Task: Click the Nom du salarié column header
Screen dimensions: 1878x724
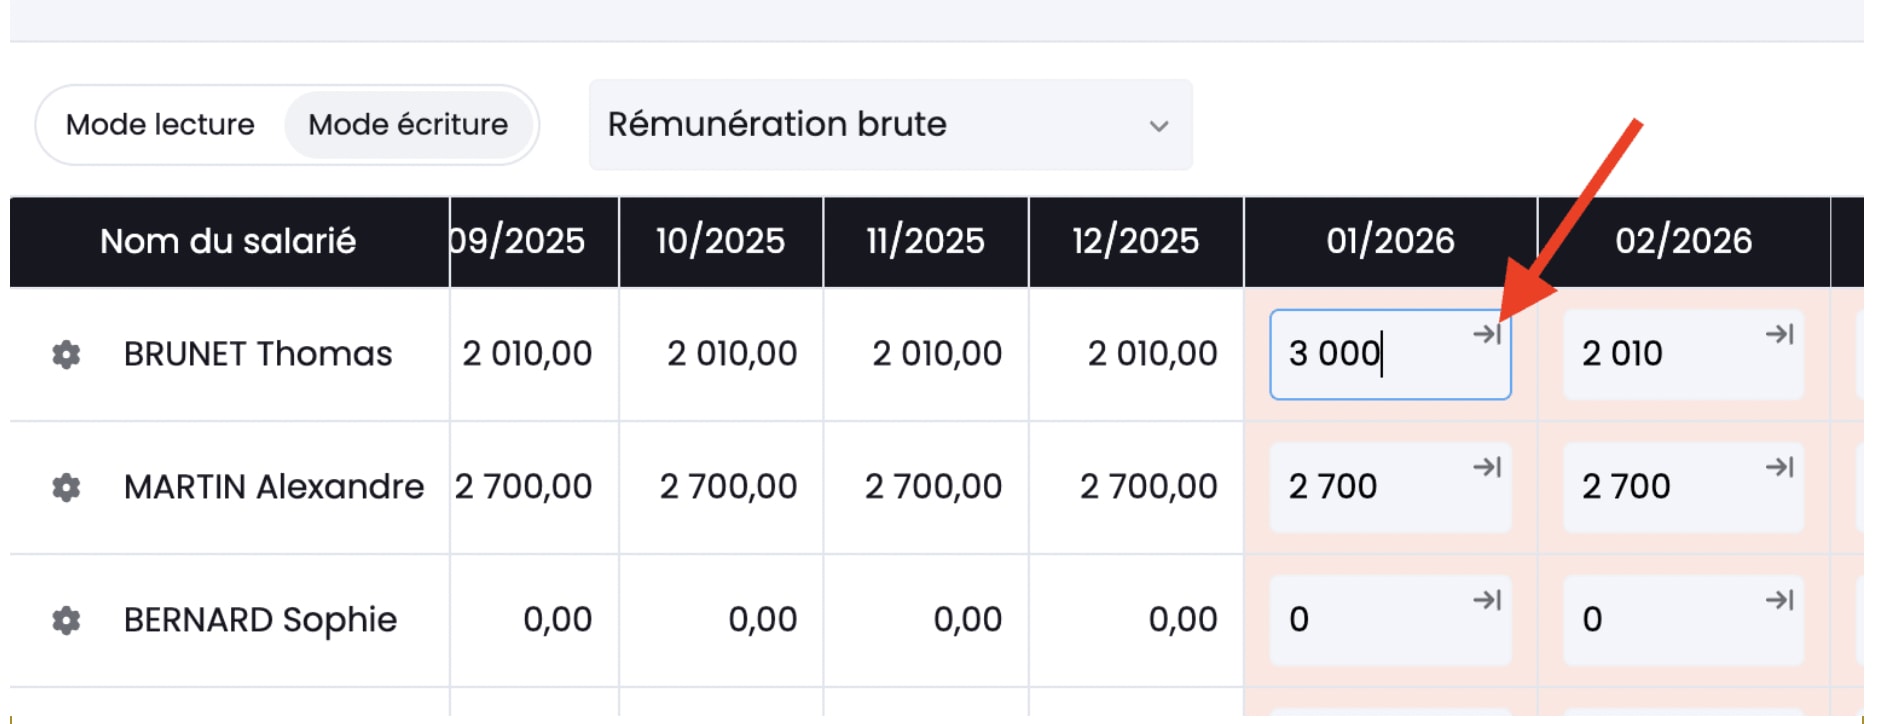Action: 228,241
